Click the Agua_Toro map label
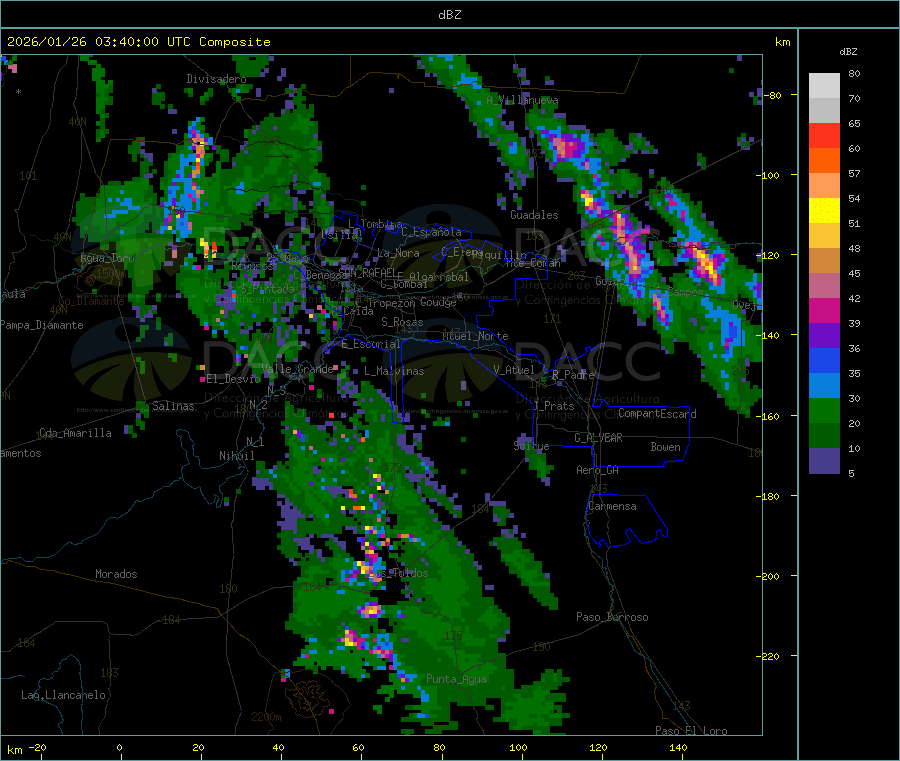 [107, 258]
